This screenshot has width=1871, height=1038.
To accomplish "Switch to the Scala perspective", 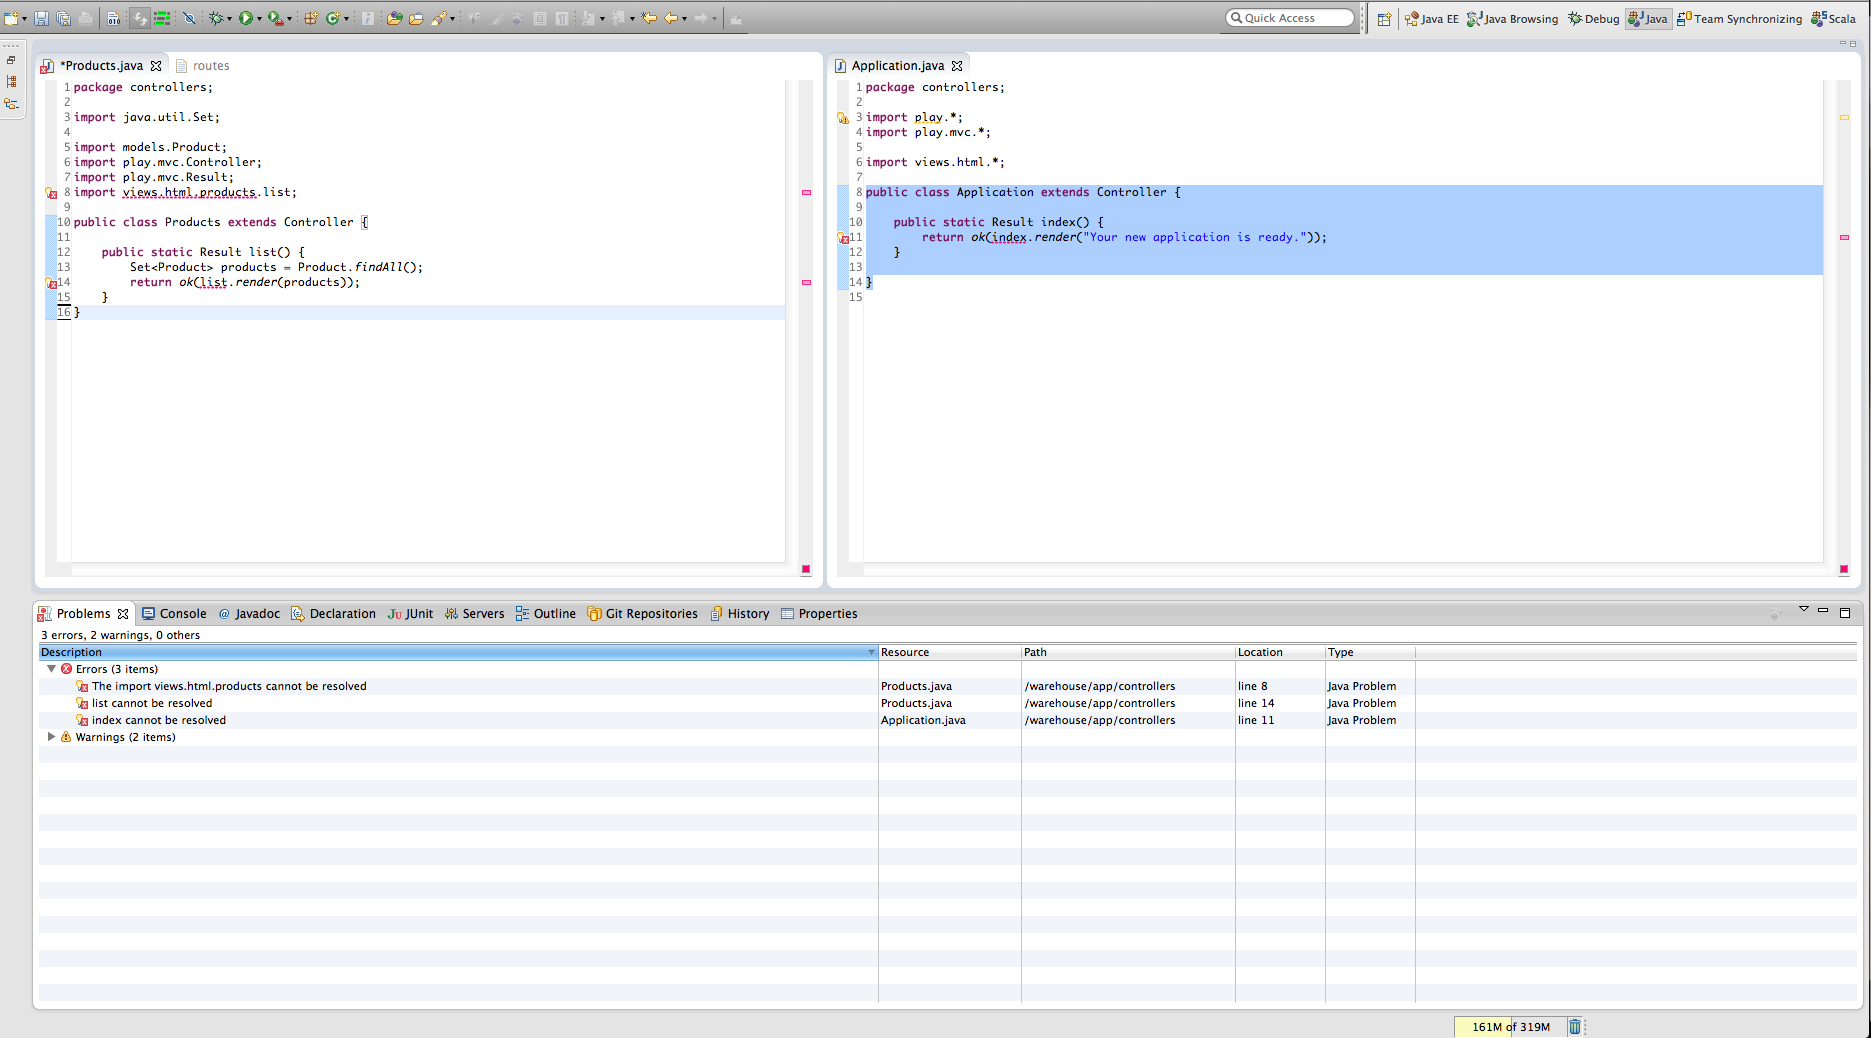I will (x=1833, y=19).
